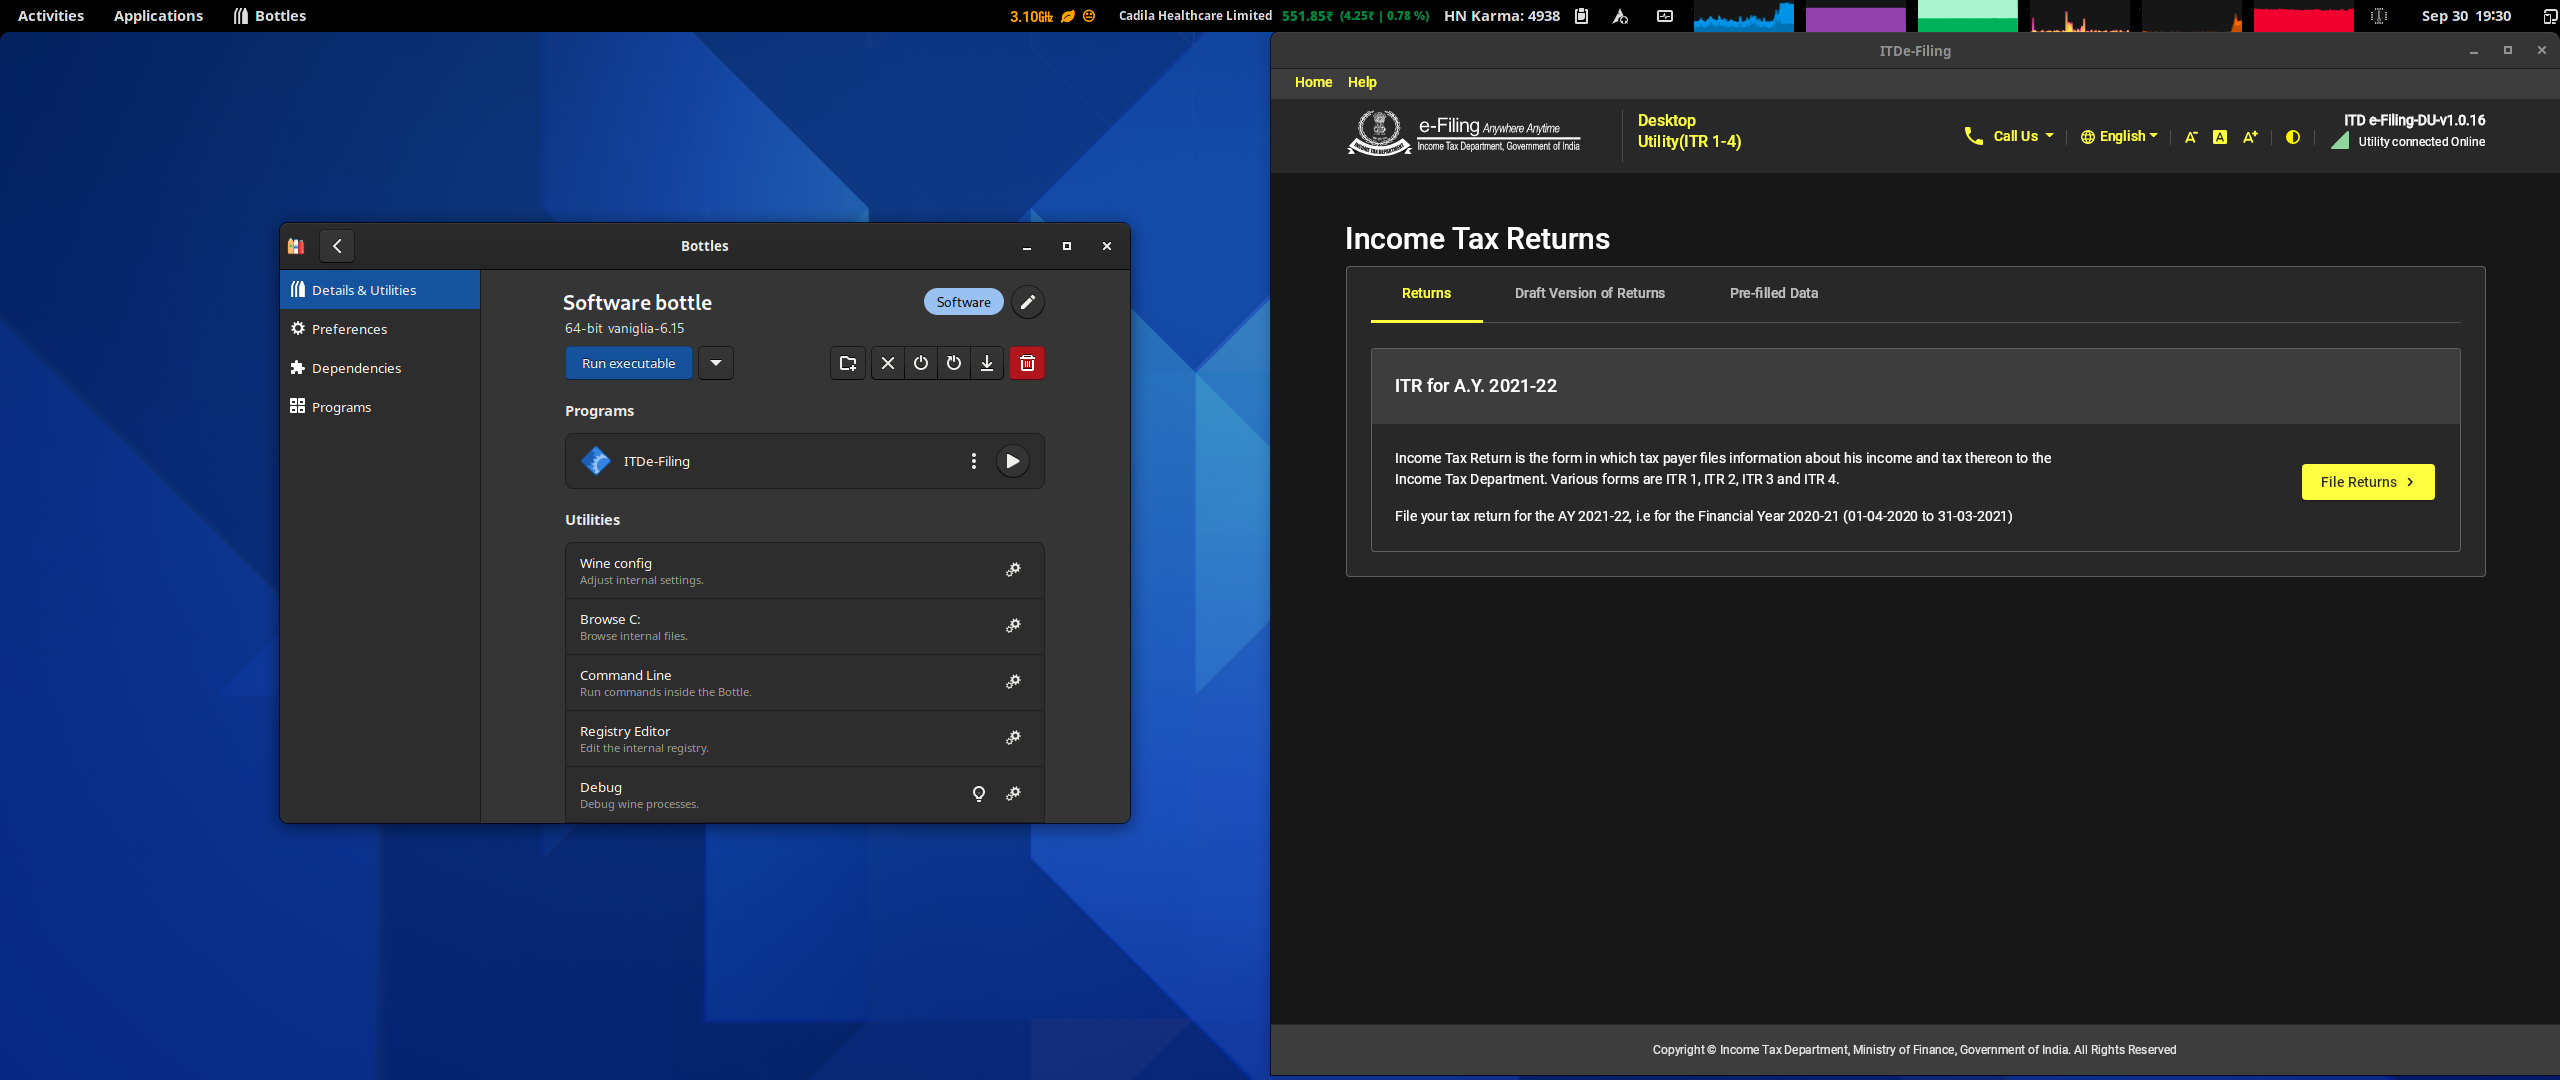2560x1080 pixels.
Task: Click the Browse C: utility row
Action: point(805,627)
